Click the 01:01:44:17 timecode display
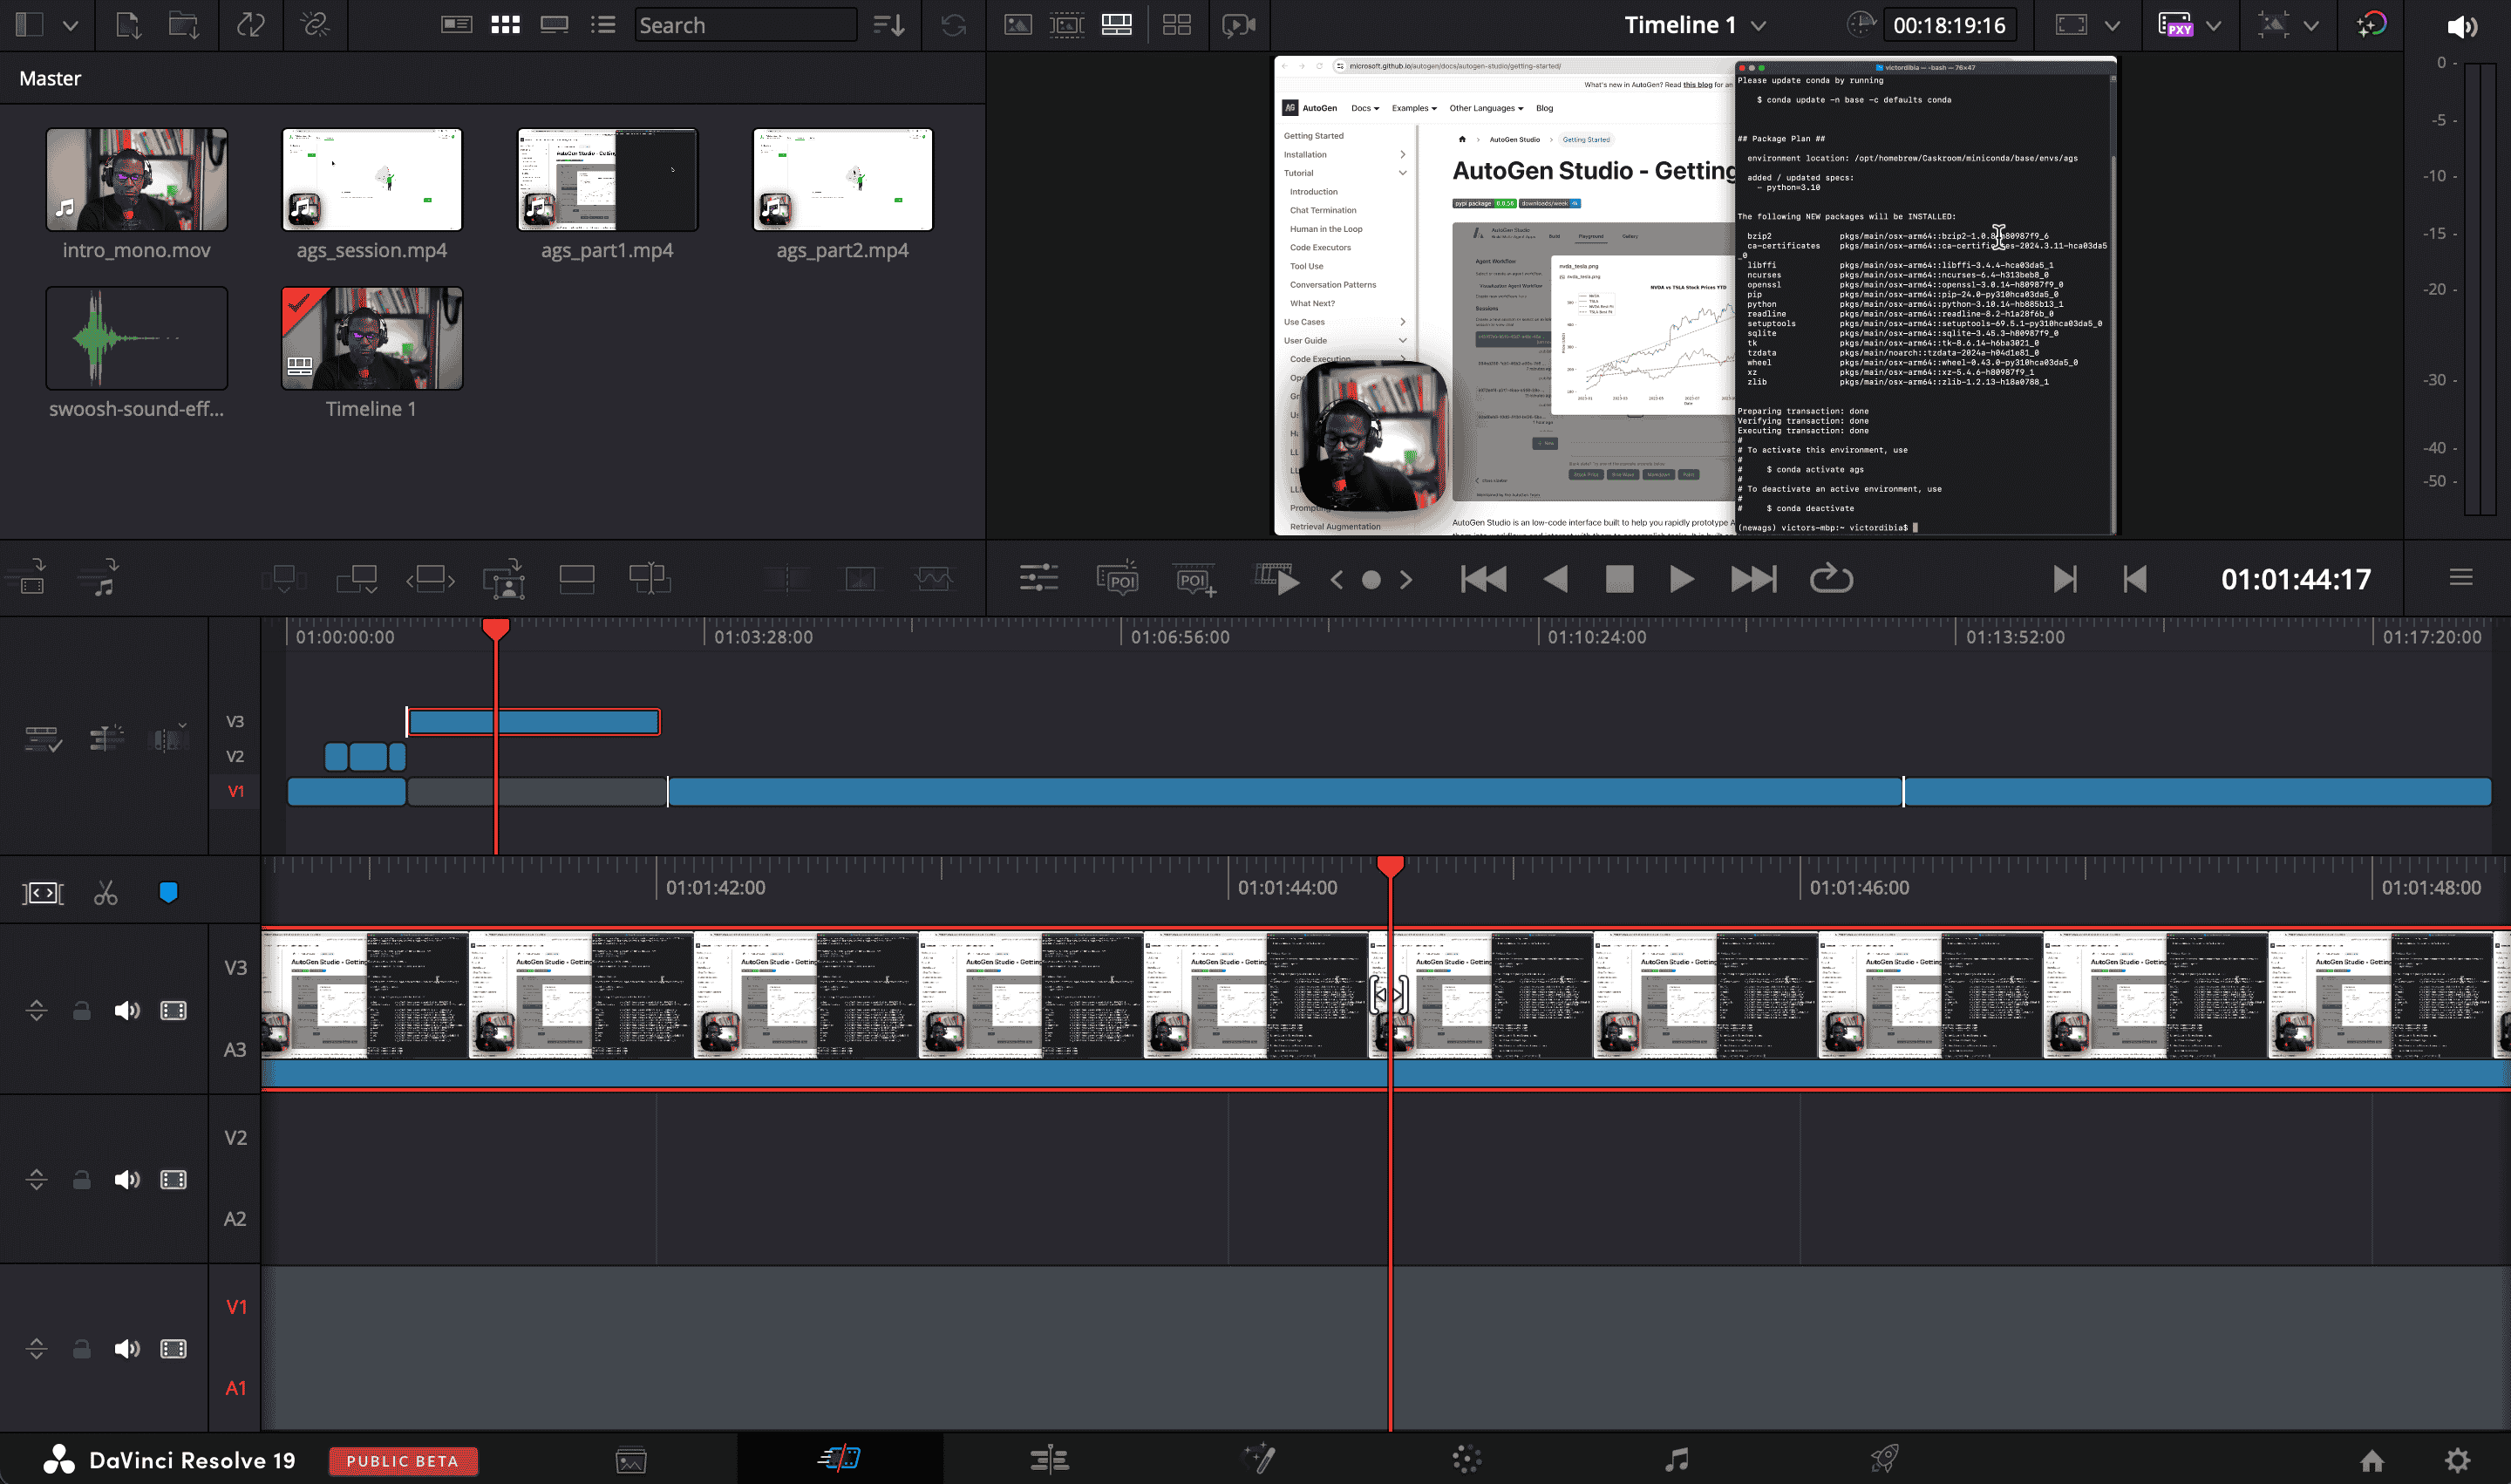The width and height of the screenshot is (2511, 1484). point(2295,579)
